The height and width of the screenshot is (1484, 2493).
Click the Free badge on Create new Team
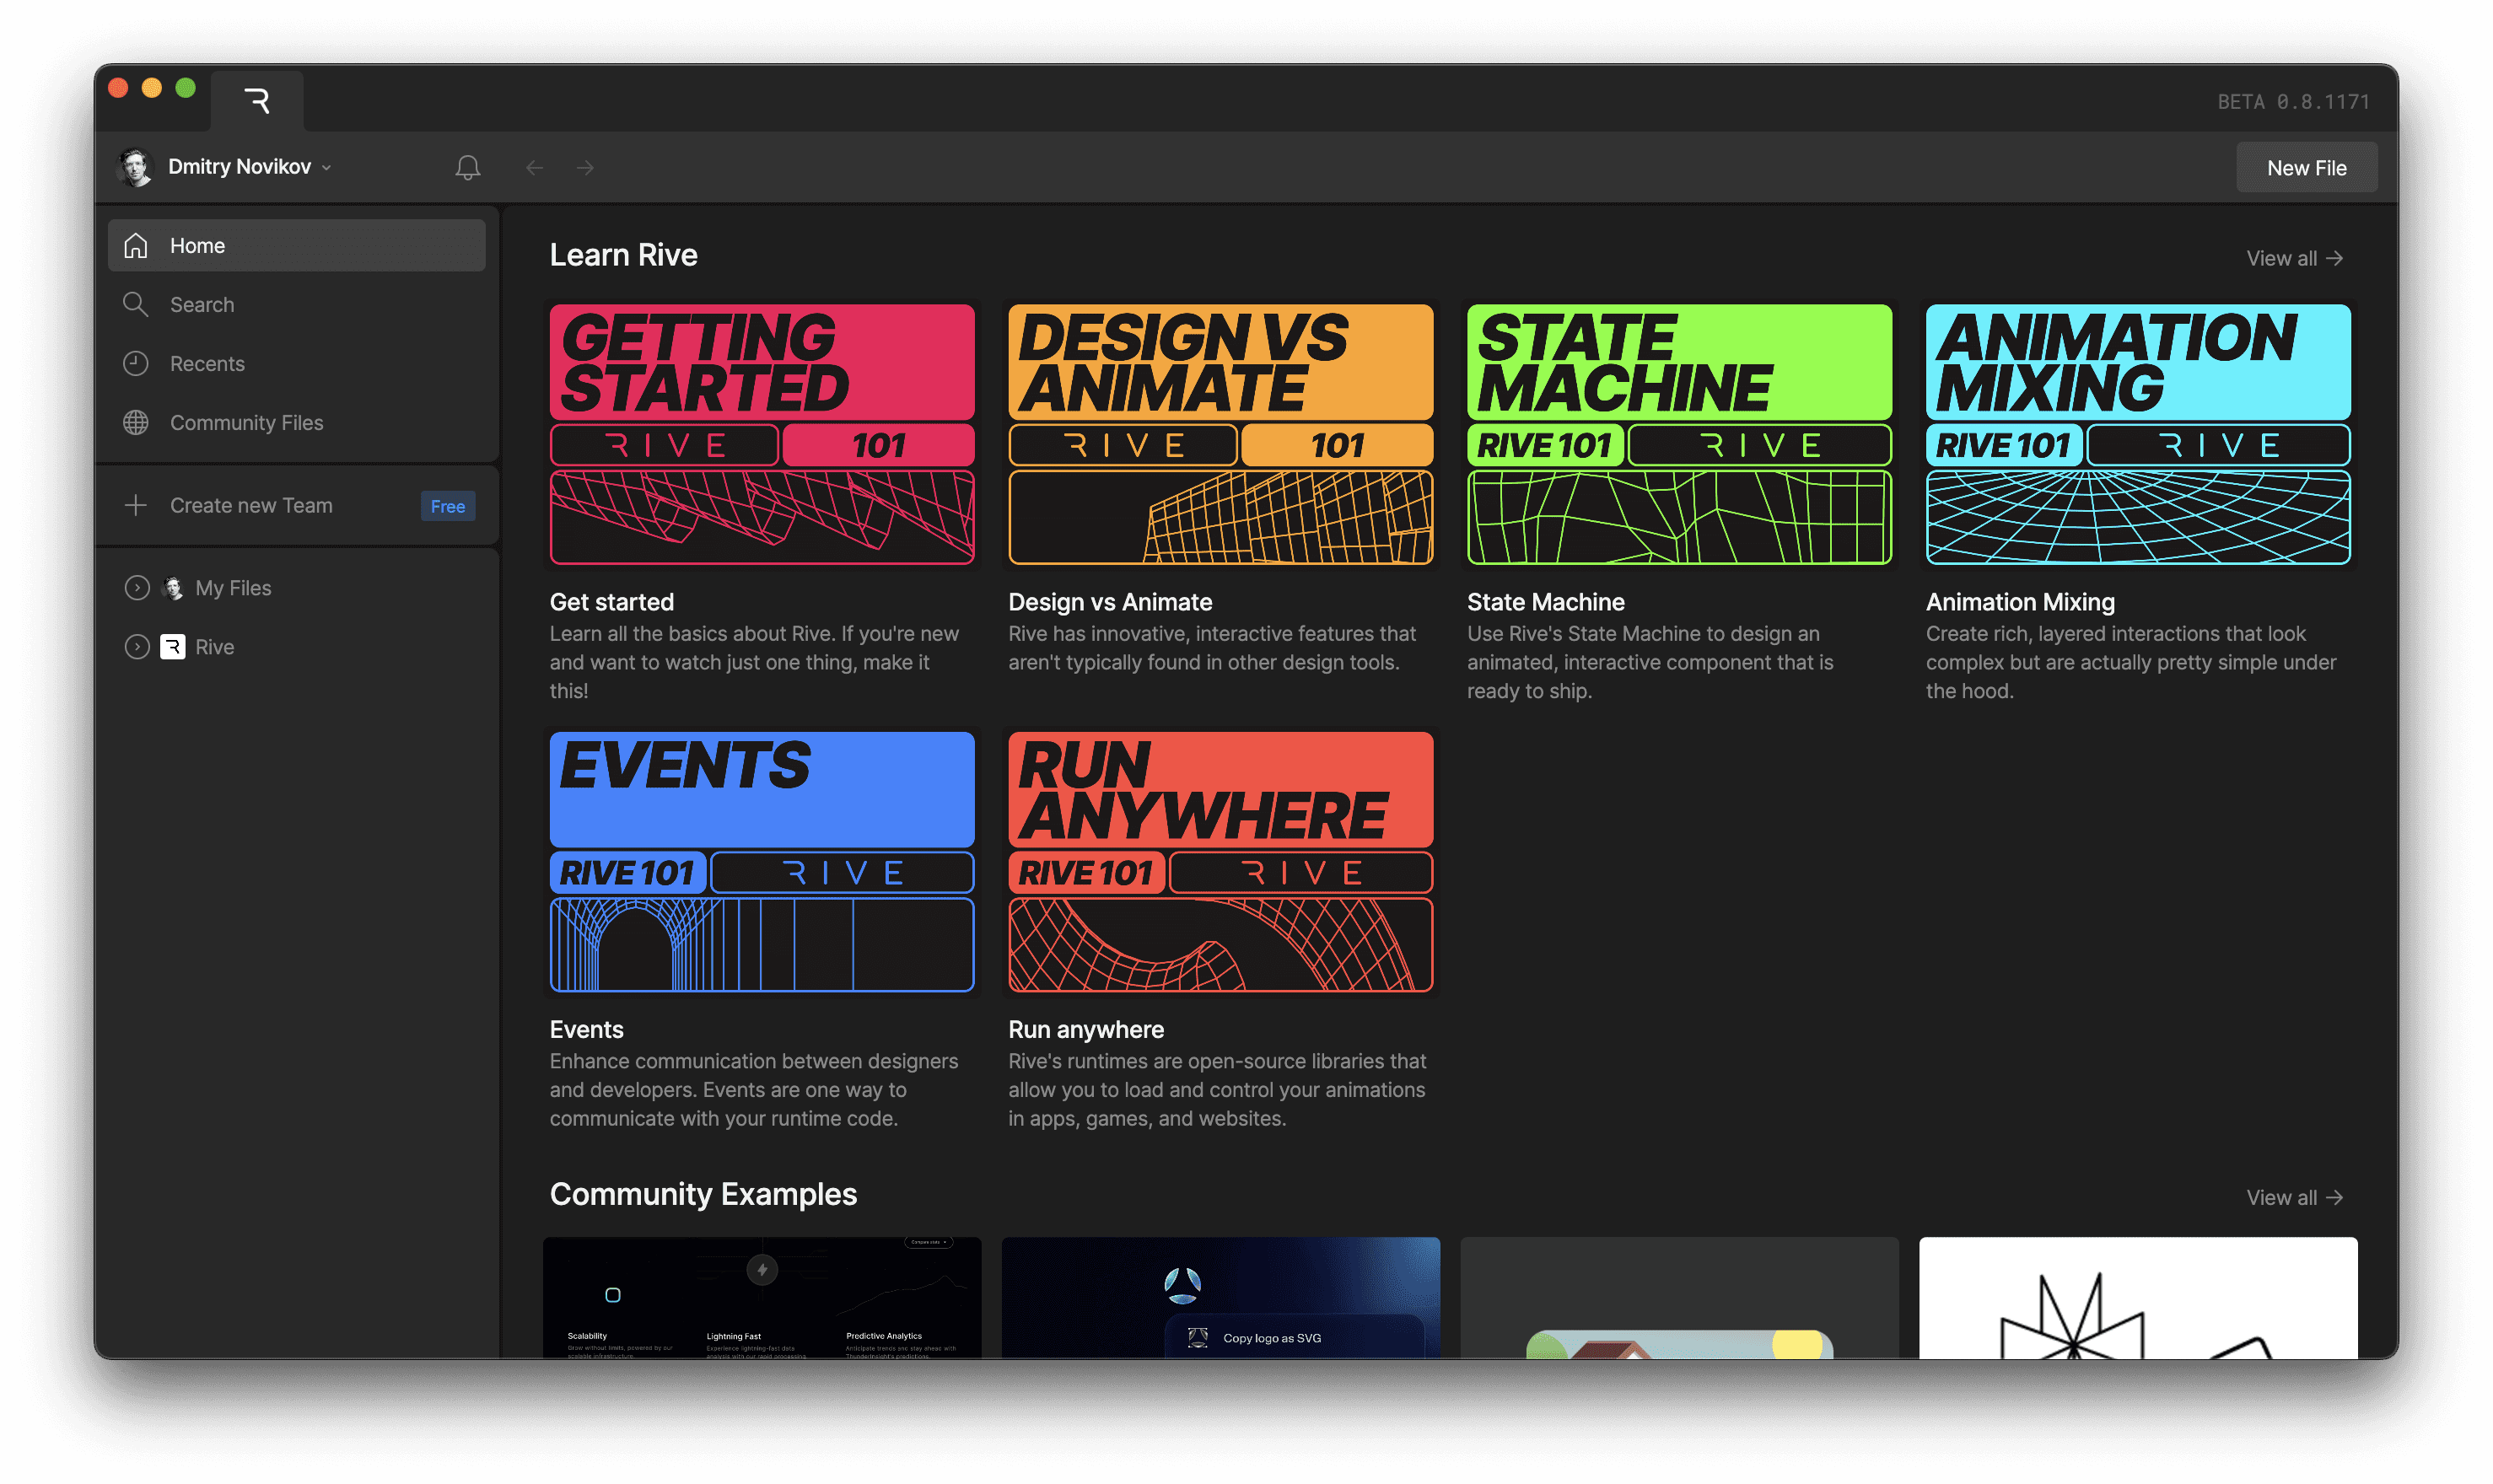447,506
